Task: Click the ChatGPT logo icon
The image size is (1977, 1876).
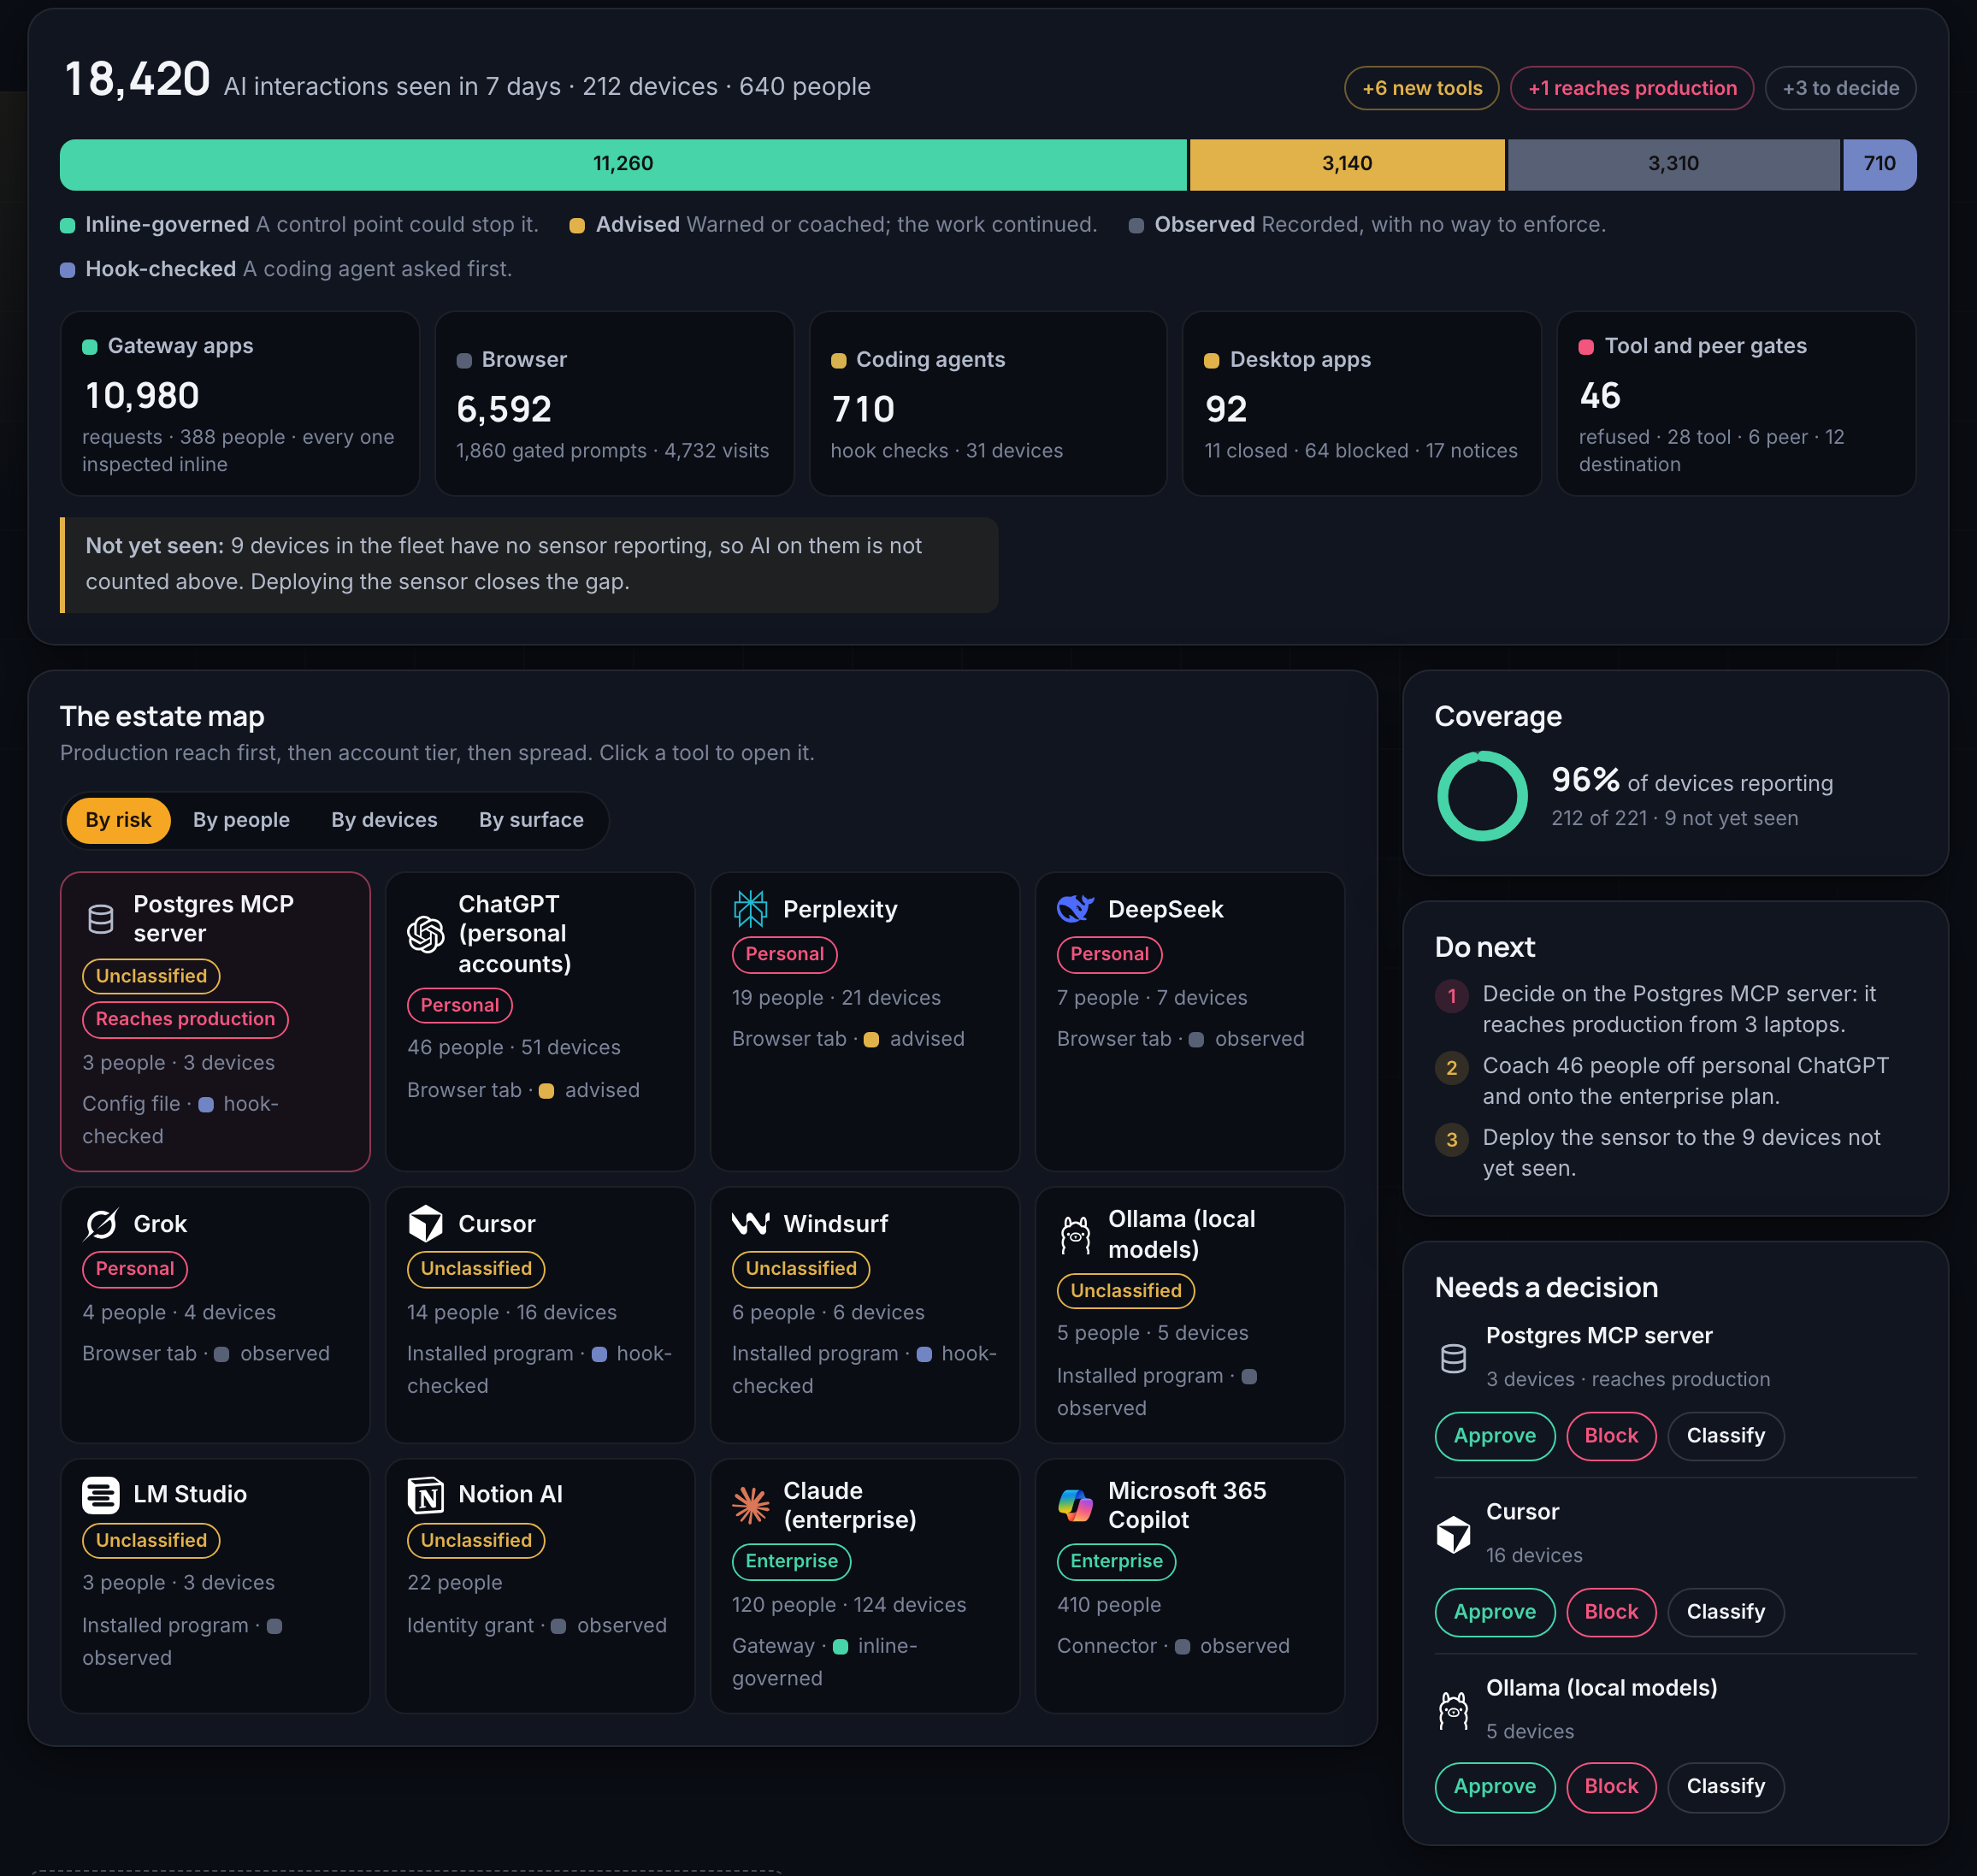Action: coord(426,934)
